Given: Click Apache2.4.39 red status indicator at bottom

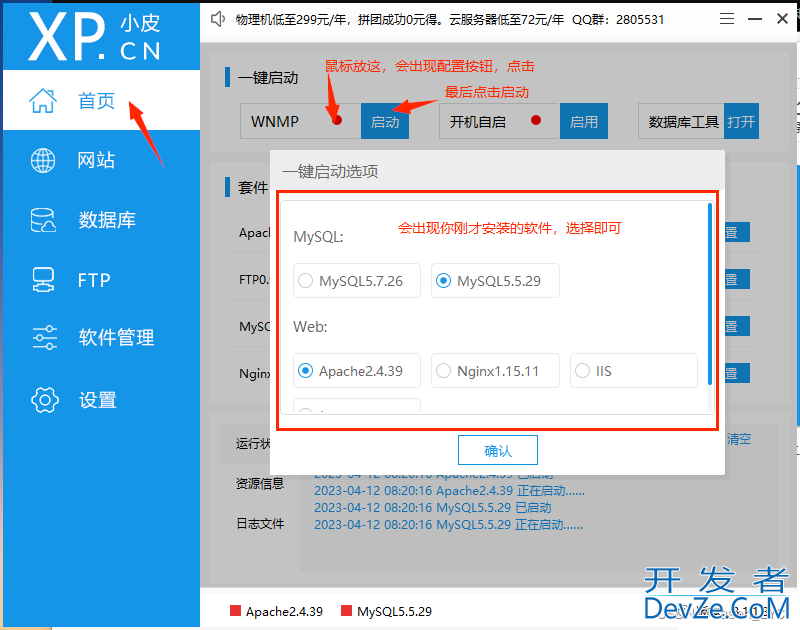Looking at the screenshot, I should point(235,611).
